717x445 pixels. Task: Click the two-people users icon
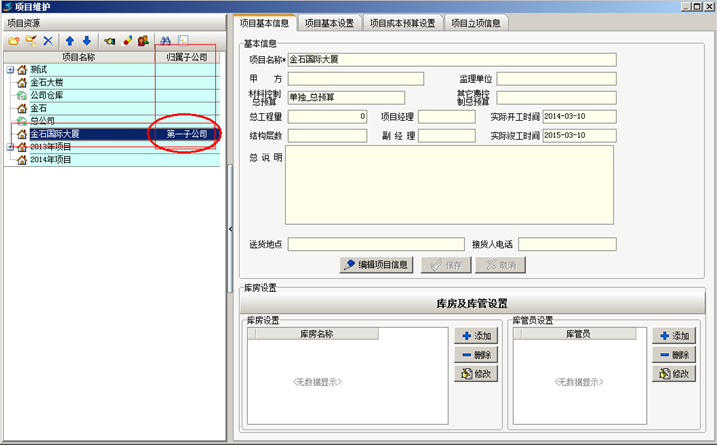[x=143, y=41]
